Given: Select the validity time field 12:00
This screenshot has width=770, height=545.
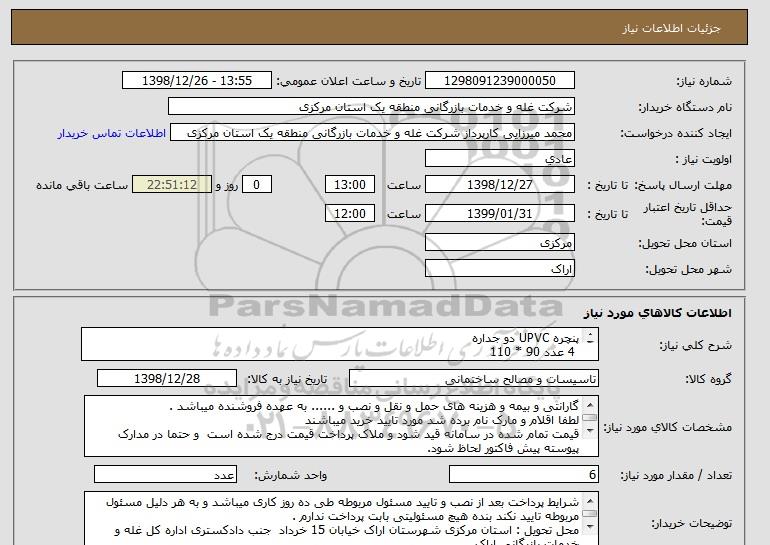Looking at the screenshot, I should pyautogui.click(x=350, y=213).
